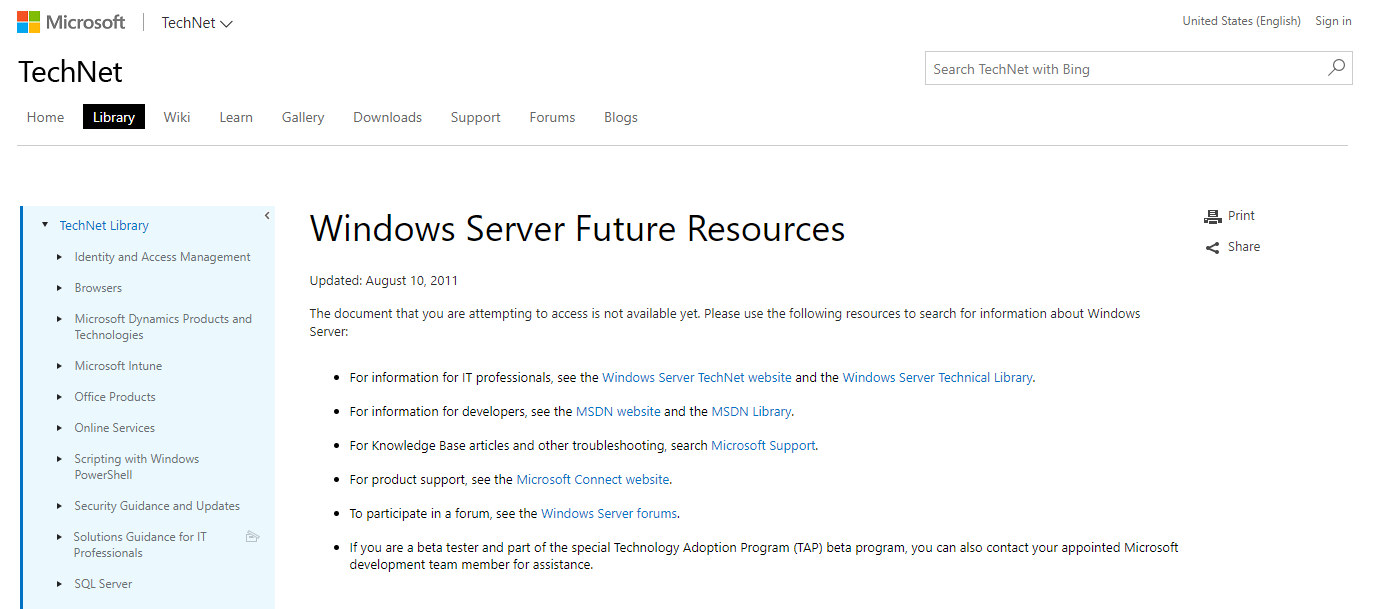This screenshot has width=1384, height=609.
Task: Click the Windows Server Future Resources heading
Action: 577,229
